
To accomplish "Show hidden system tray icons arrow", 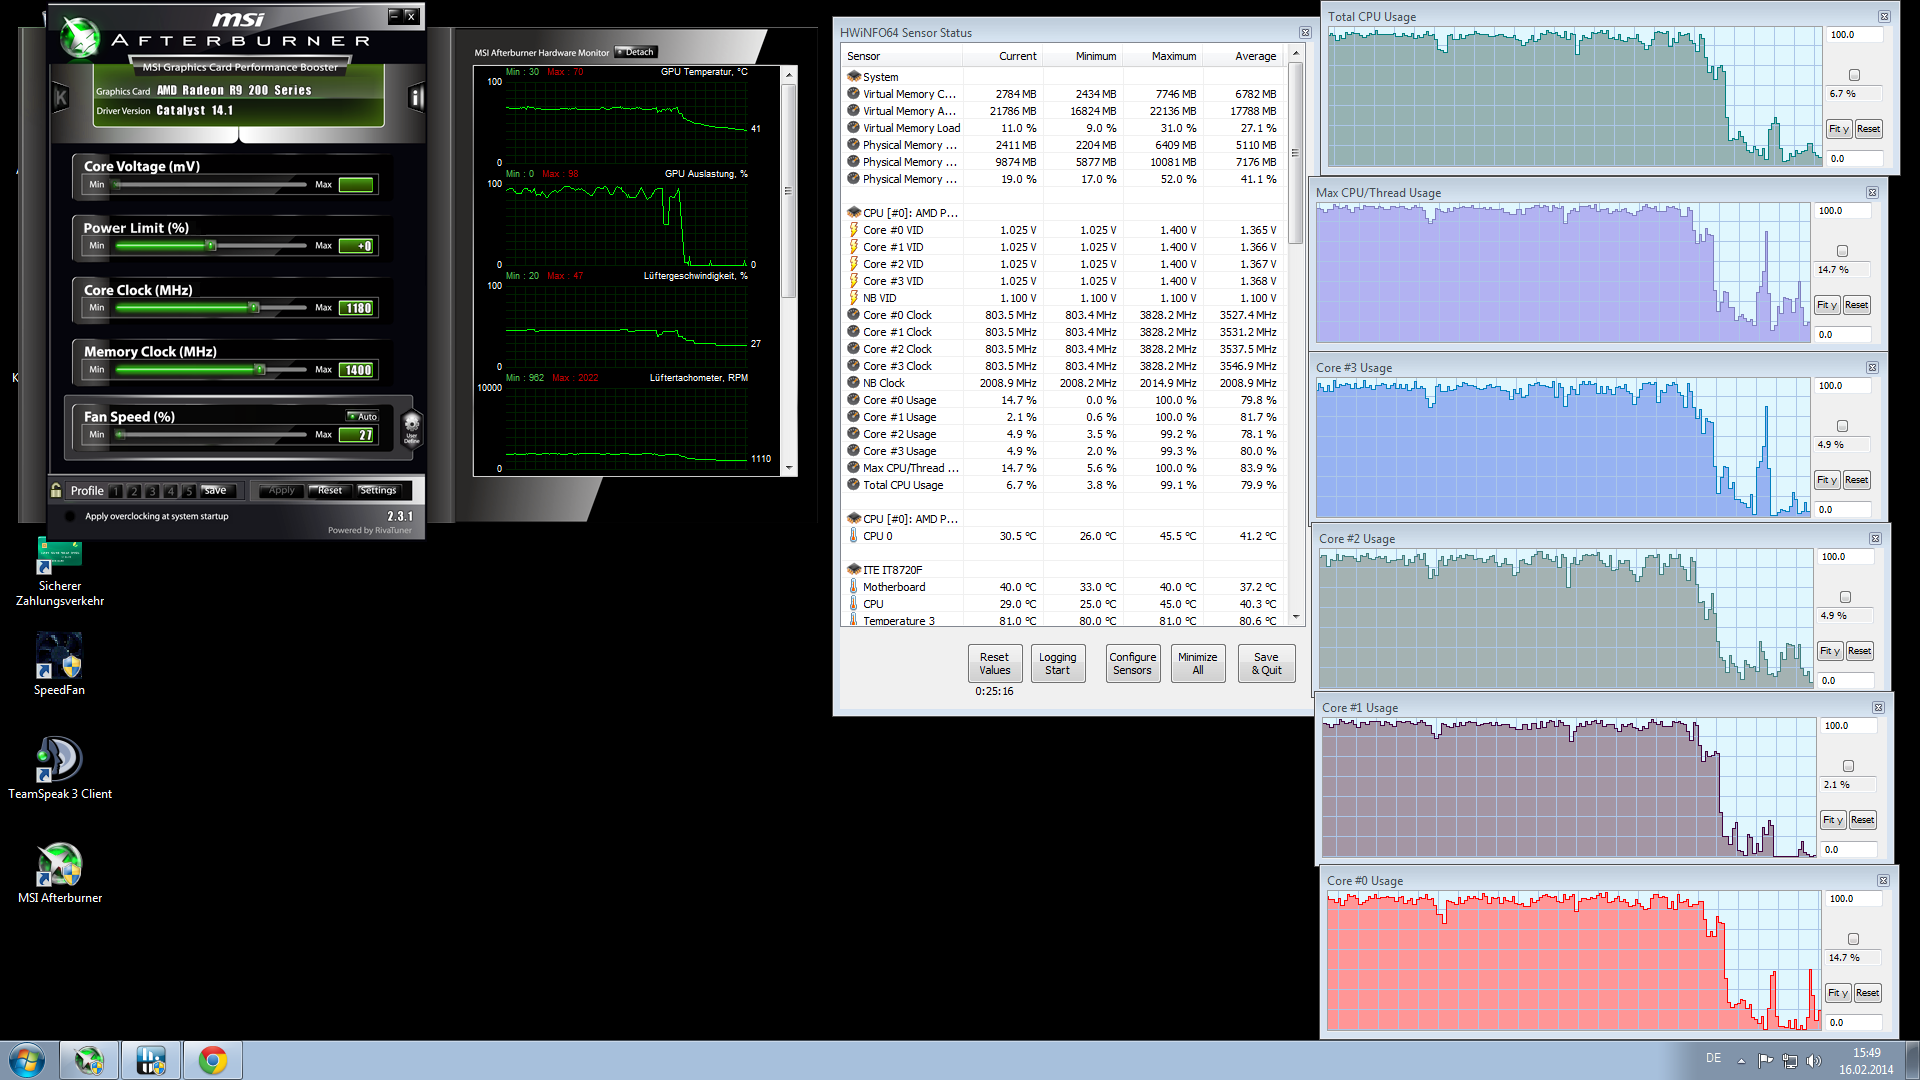I will click(x=1741, y=1060).
